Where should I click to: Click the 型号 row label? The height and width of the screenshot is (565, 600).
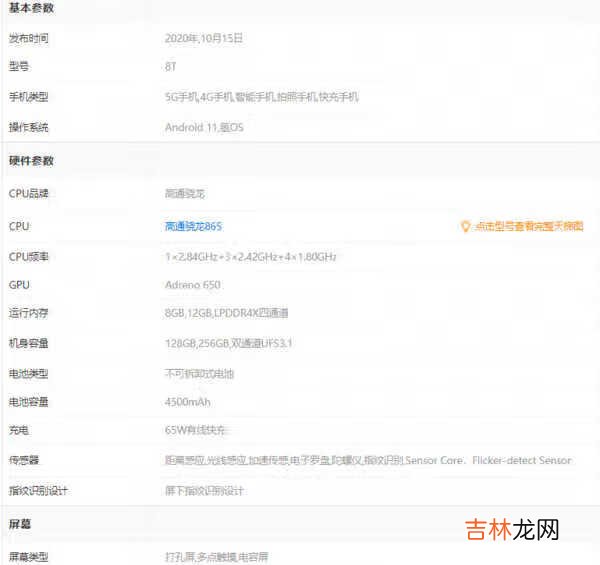point(19,67)
